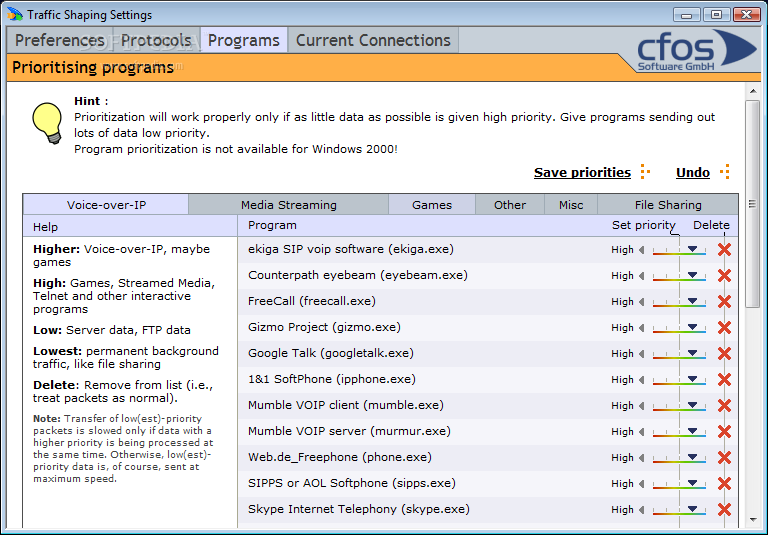Delete FreeCall (freecall.exe) entry
Screen dimensions: 768x535
tap(724, 302)
